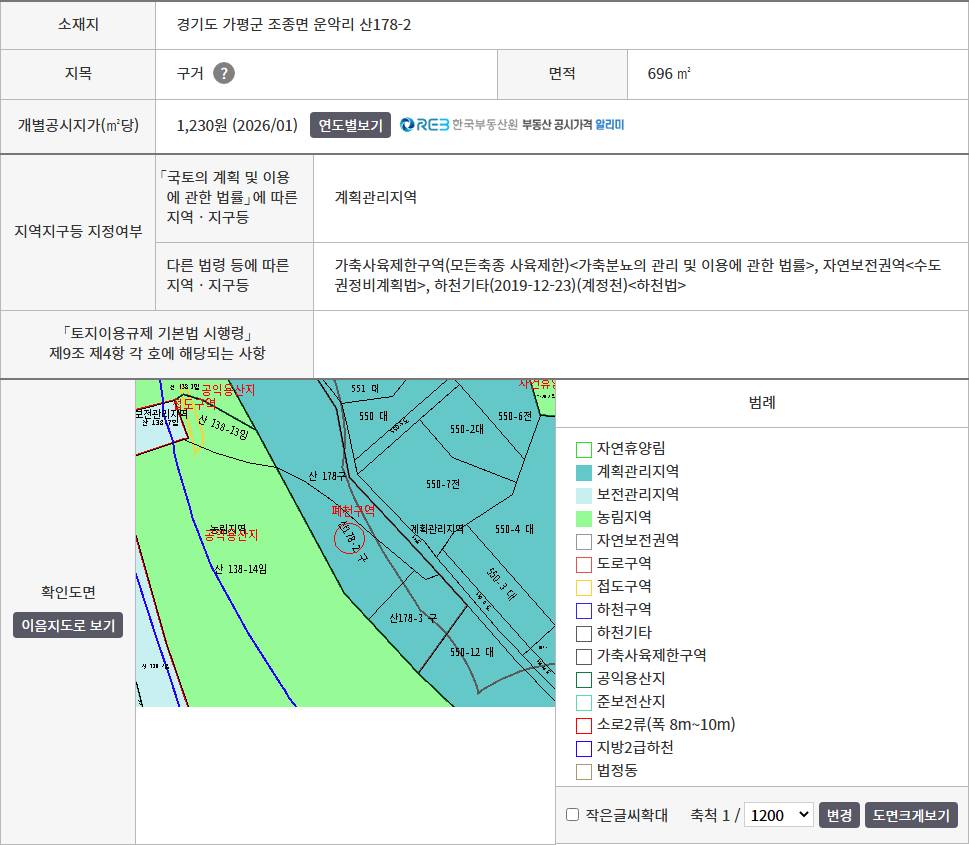Screen dimensions: 969x845
Task: Enable the 작은글씨확대 checkbox
Action: point(573,815)
